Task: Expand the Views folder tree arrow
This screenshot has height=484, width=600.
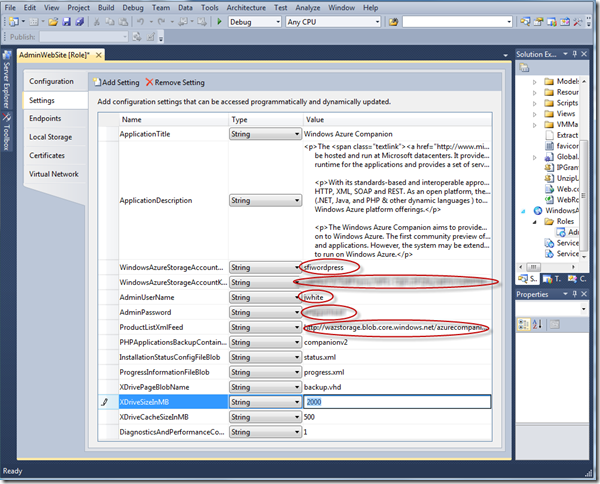Action: coord(535,114)
